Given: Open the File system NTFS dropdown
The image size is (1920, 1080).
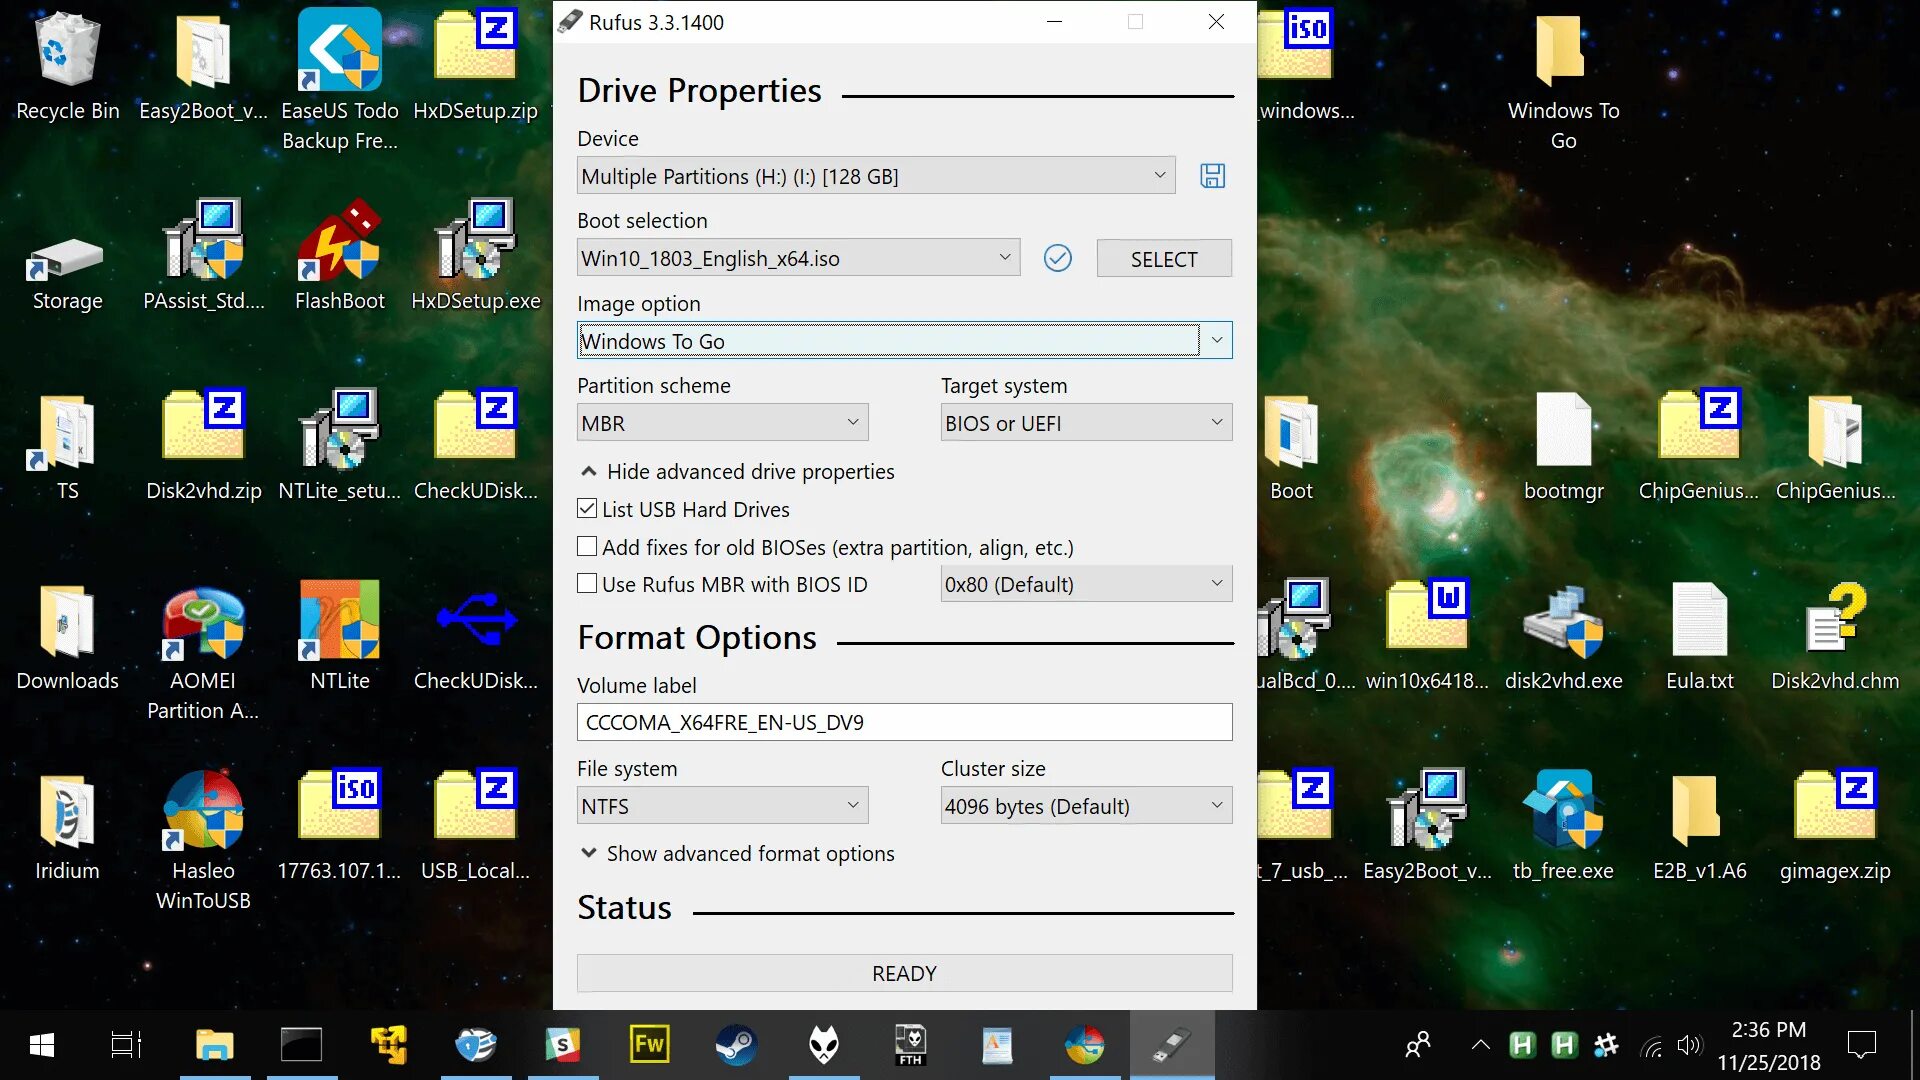Looking at the screenshot, I should (722, 806).
